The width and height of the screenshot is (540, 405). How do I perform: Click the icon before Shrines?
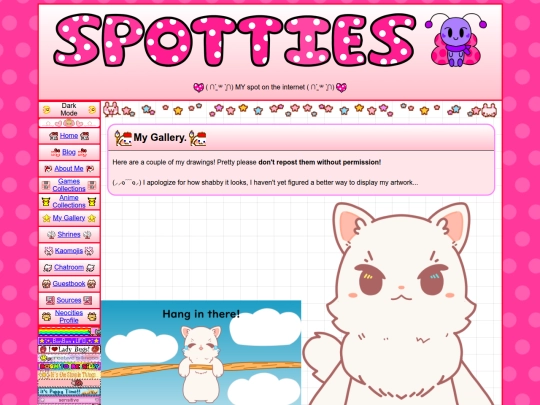point(51,235)
